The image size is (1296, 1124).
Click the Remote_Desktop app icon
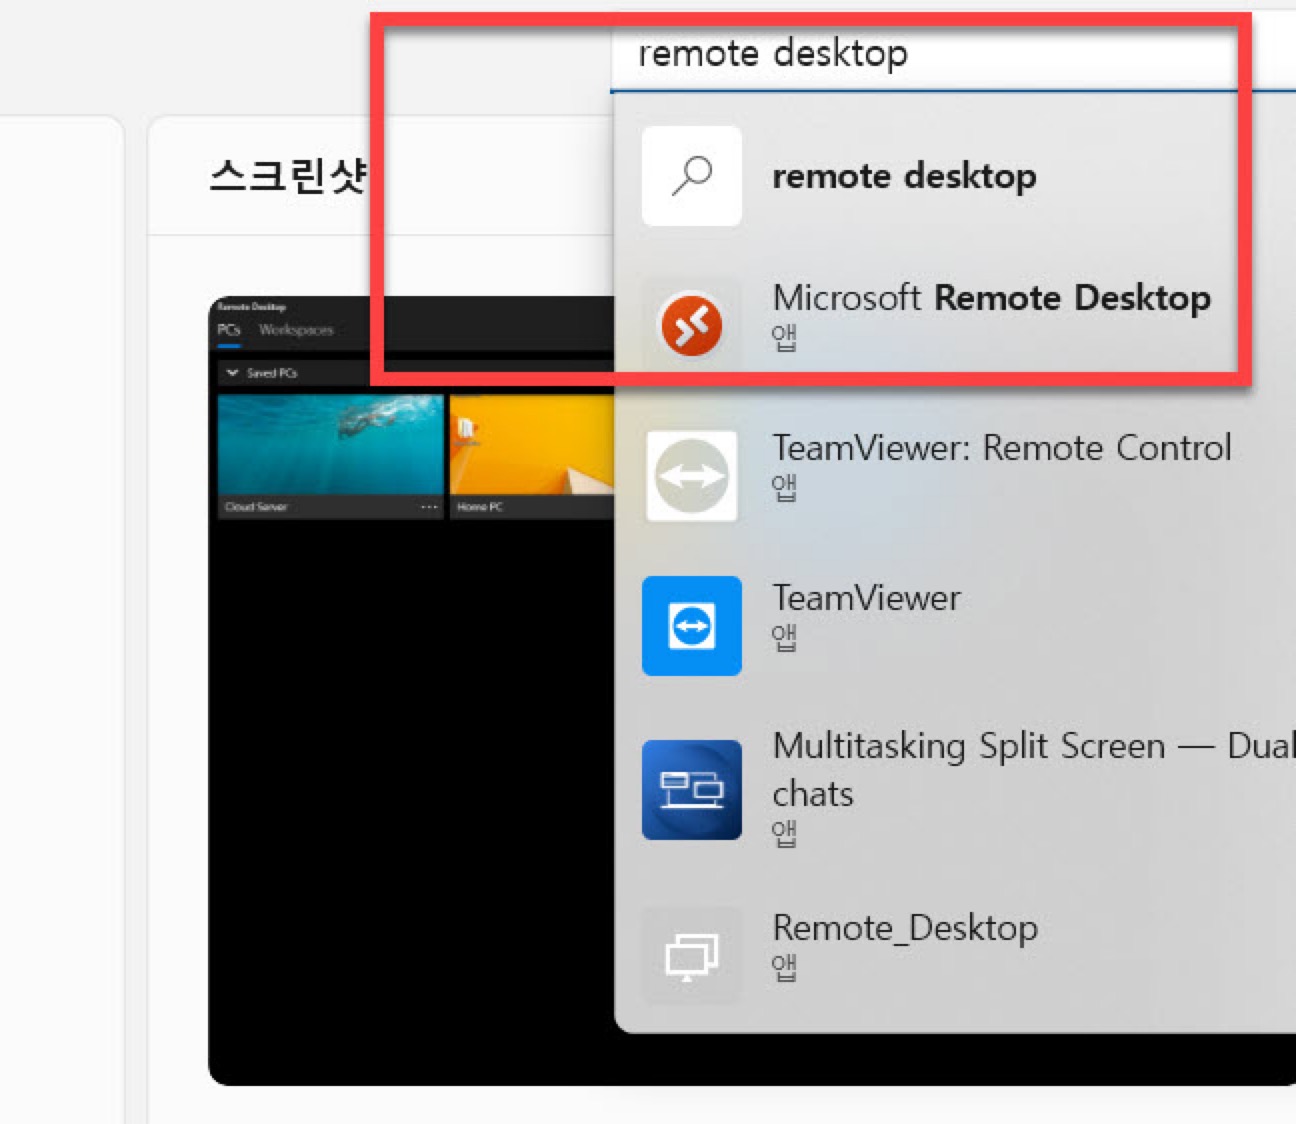tap(692, 956)
